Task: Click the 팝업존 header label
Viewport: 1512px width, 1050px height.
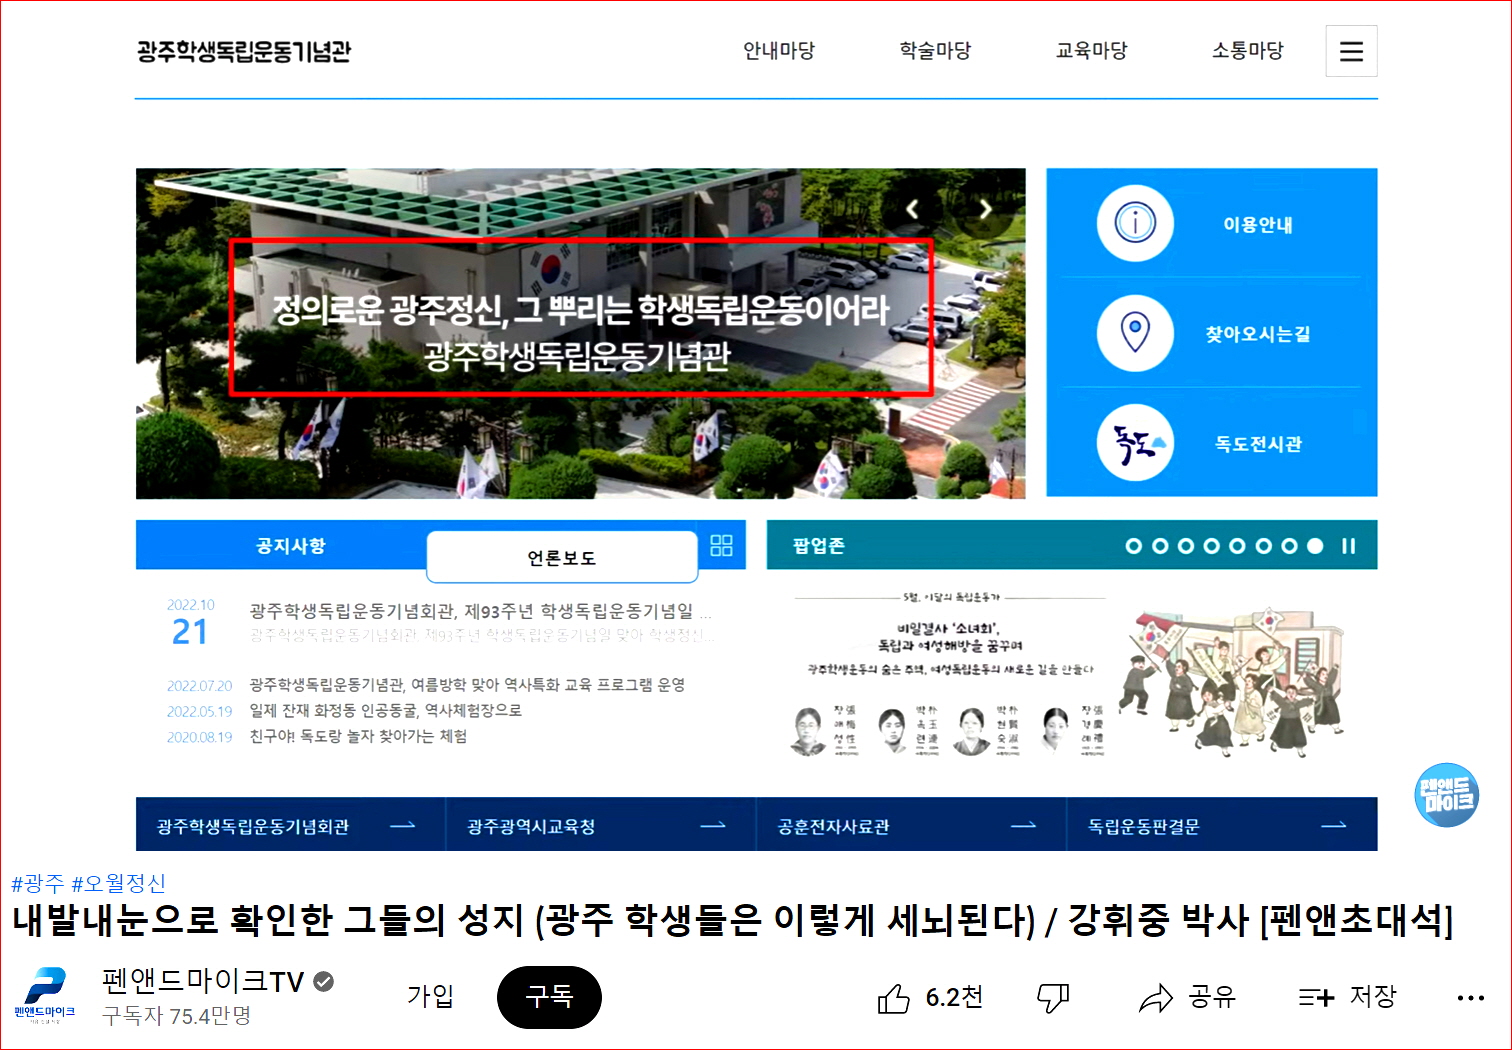Action: point(819,546)
